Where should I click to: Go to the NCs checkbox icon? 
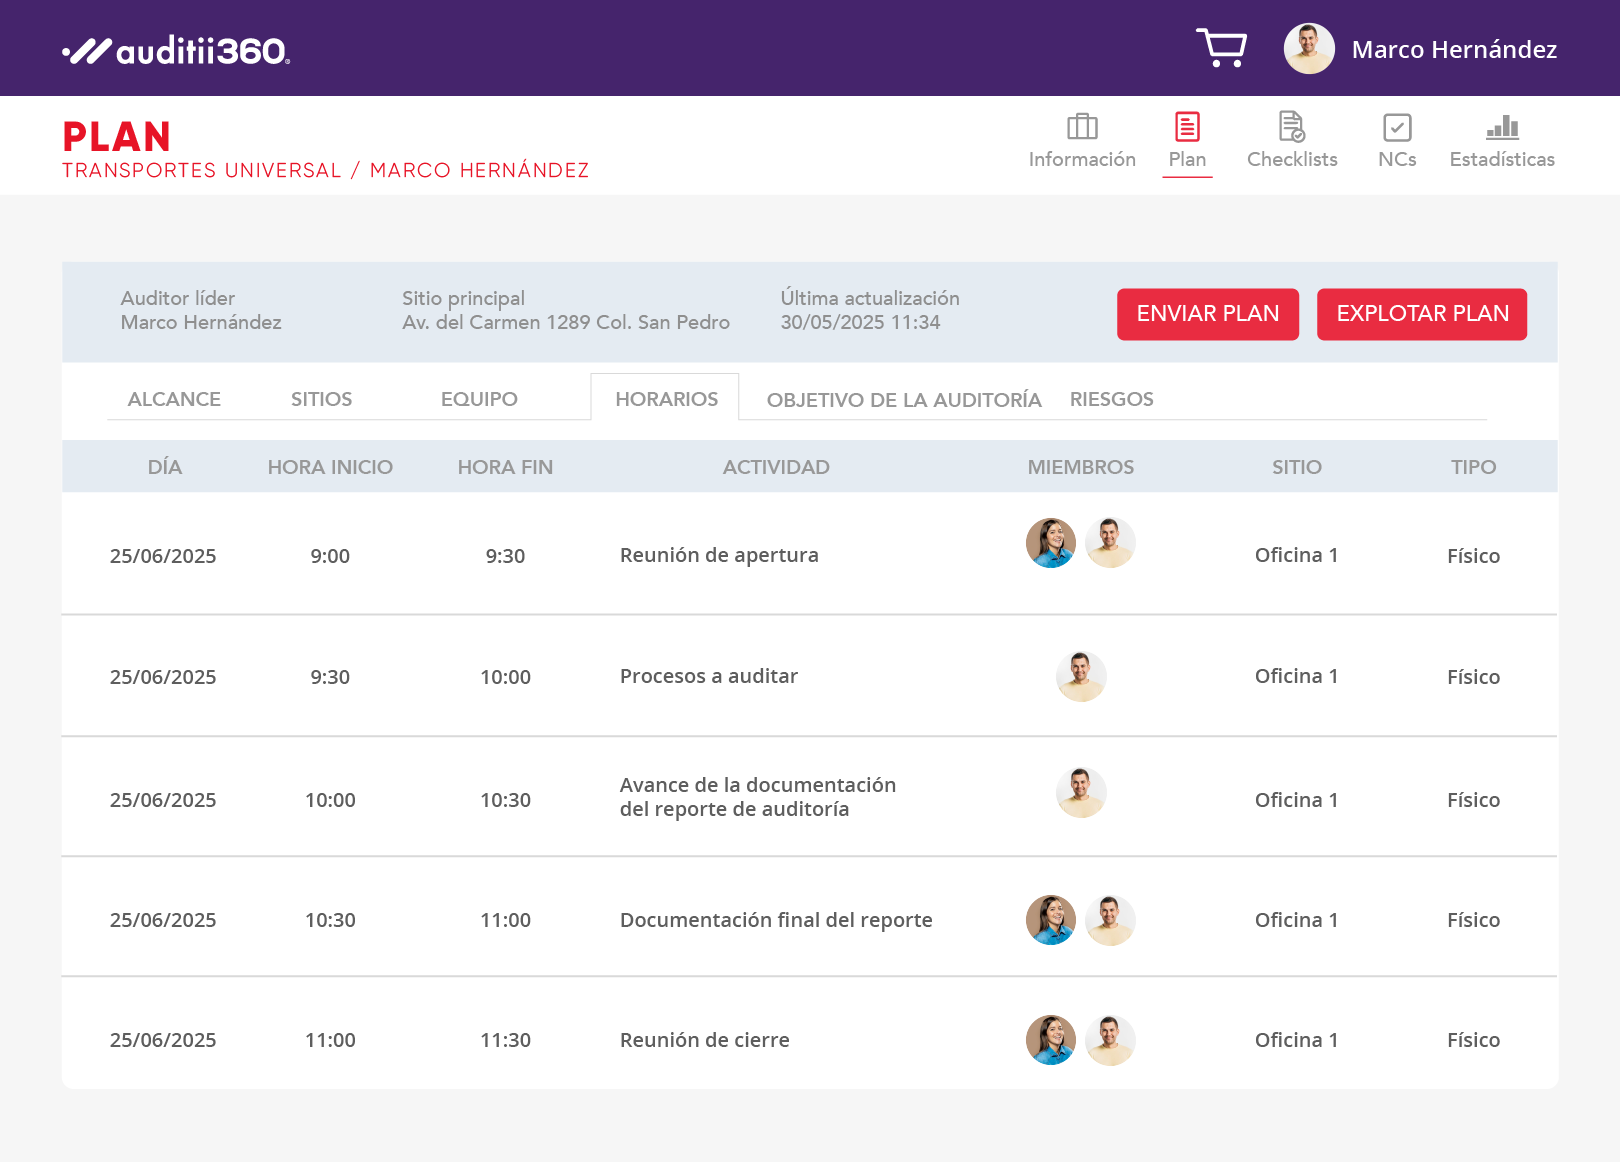[1397, 127]
